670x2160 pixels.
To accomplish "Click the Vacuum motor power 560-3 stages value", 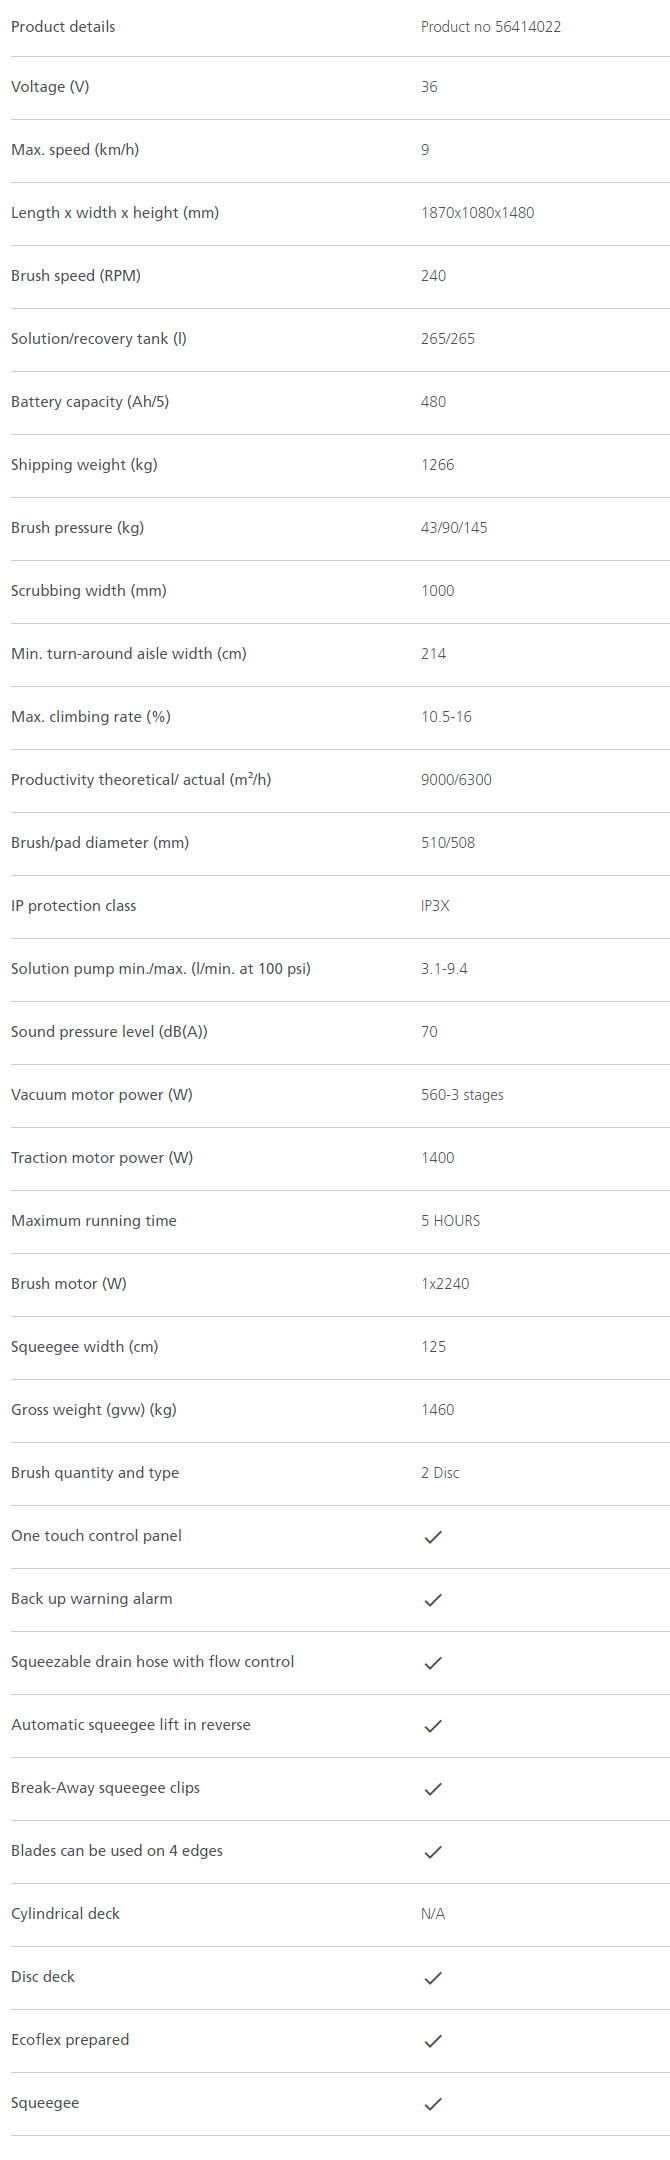I will [x=462, y=1095].
